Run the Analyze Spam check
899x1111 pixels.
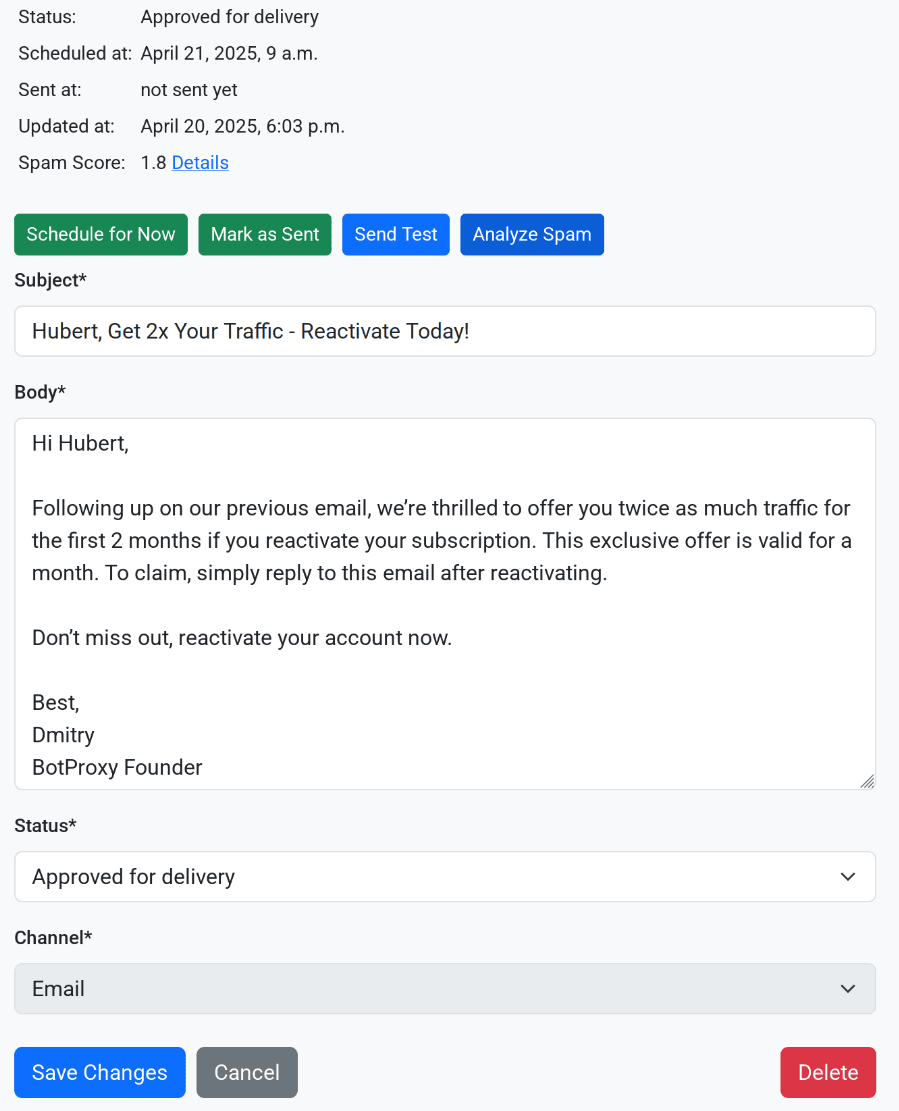532,234
